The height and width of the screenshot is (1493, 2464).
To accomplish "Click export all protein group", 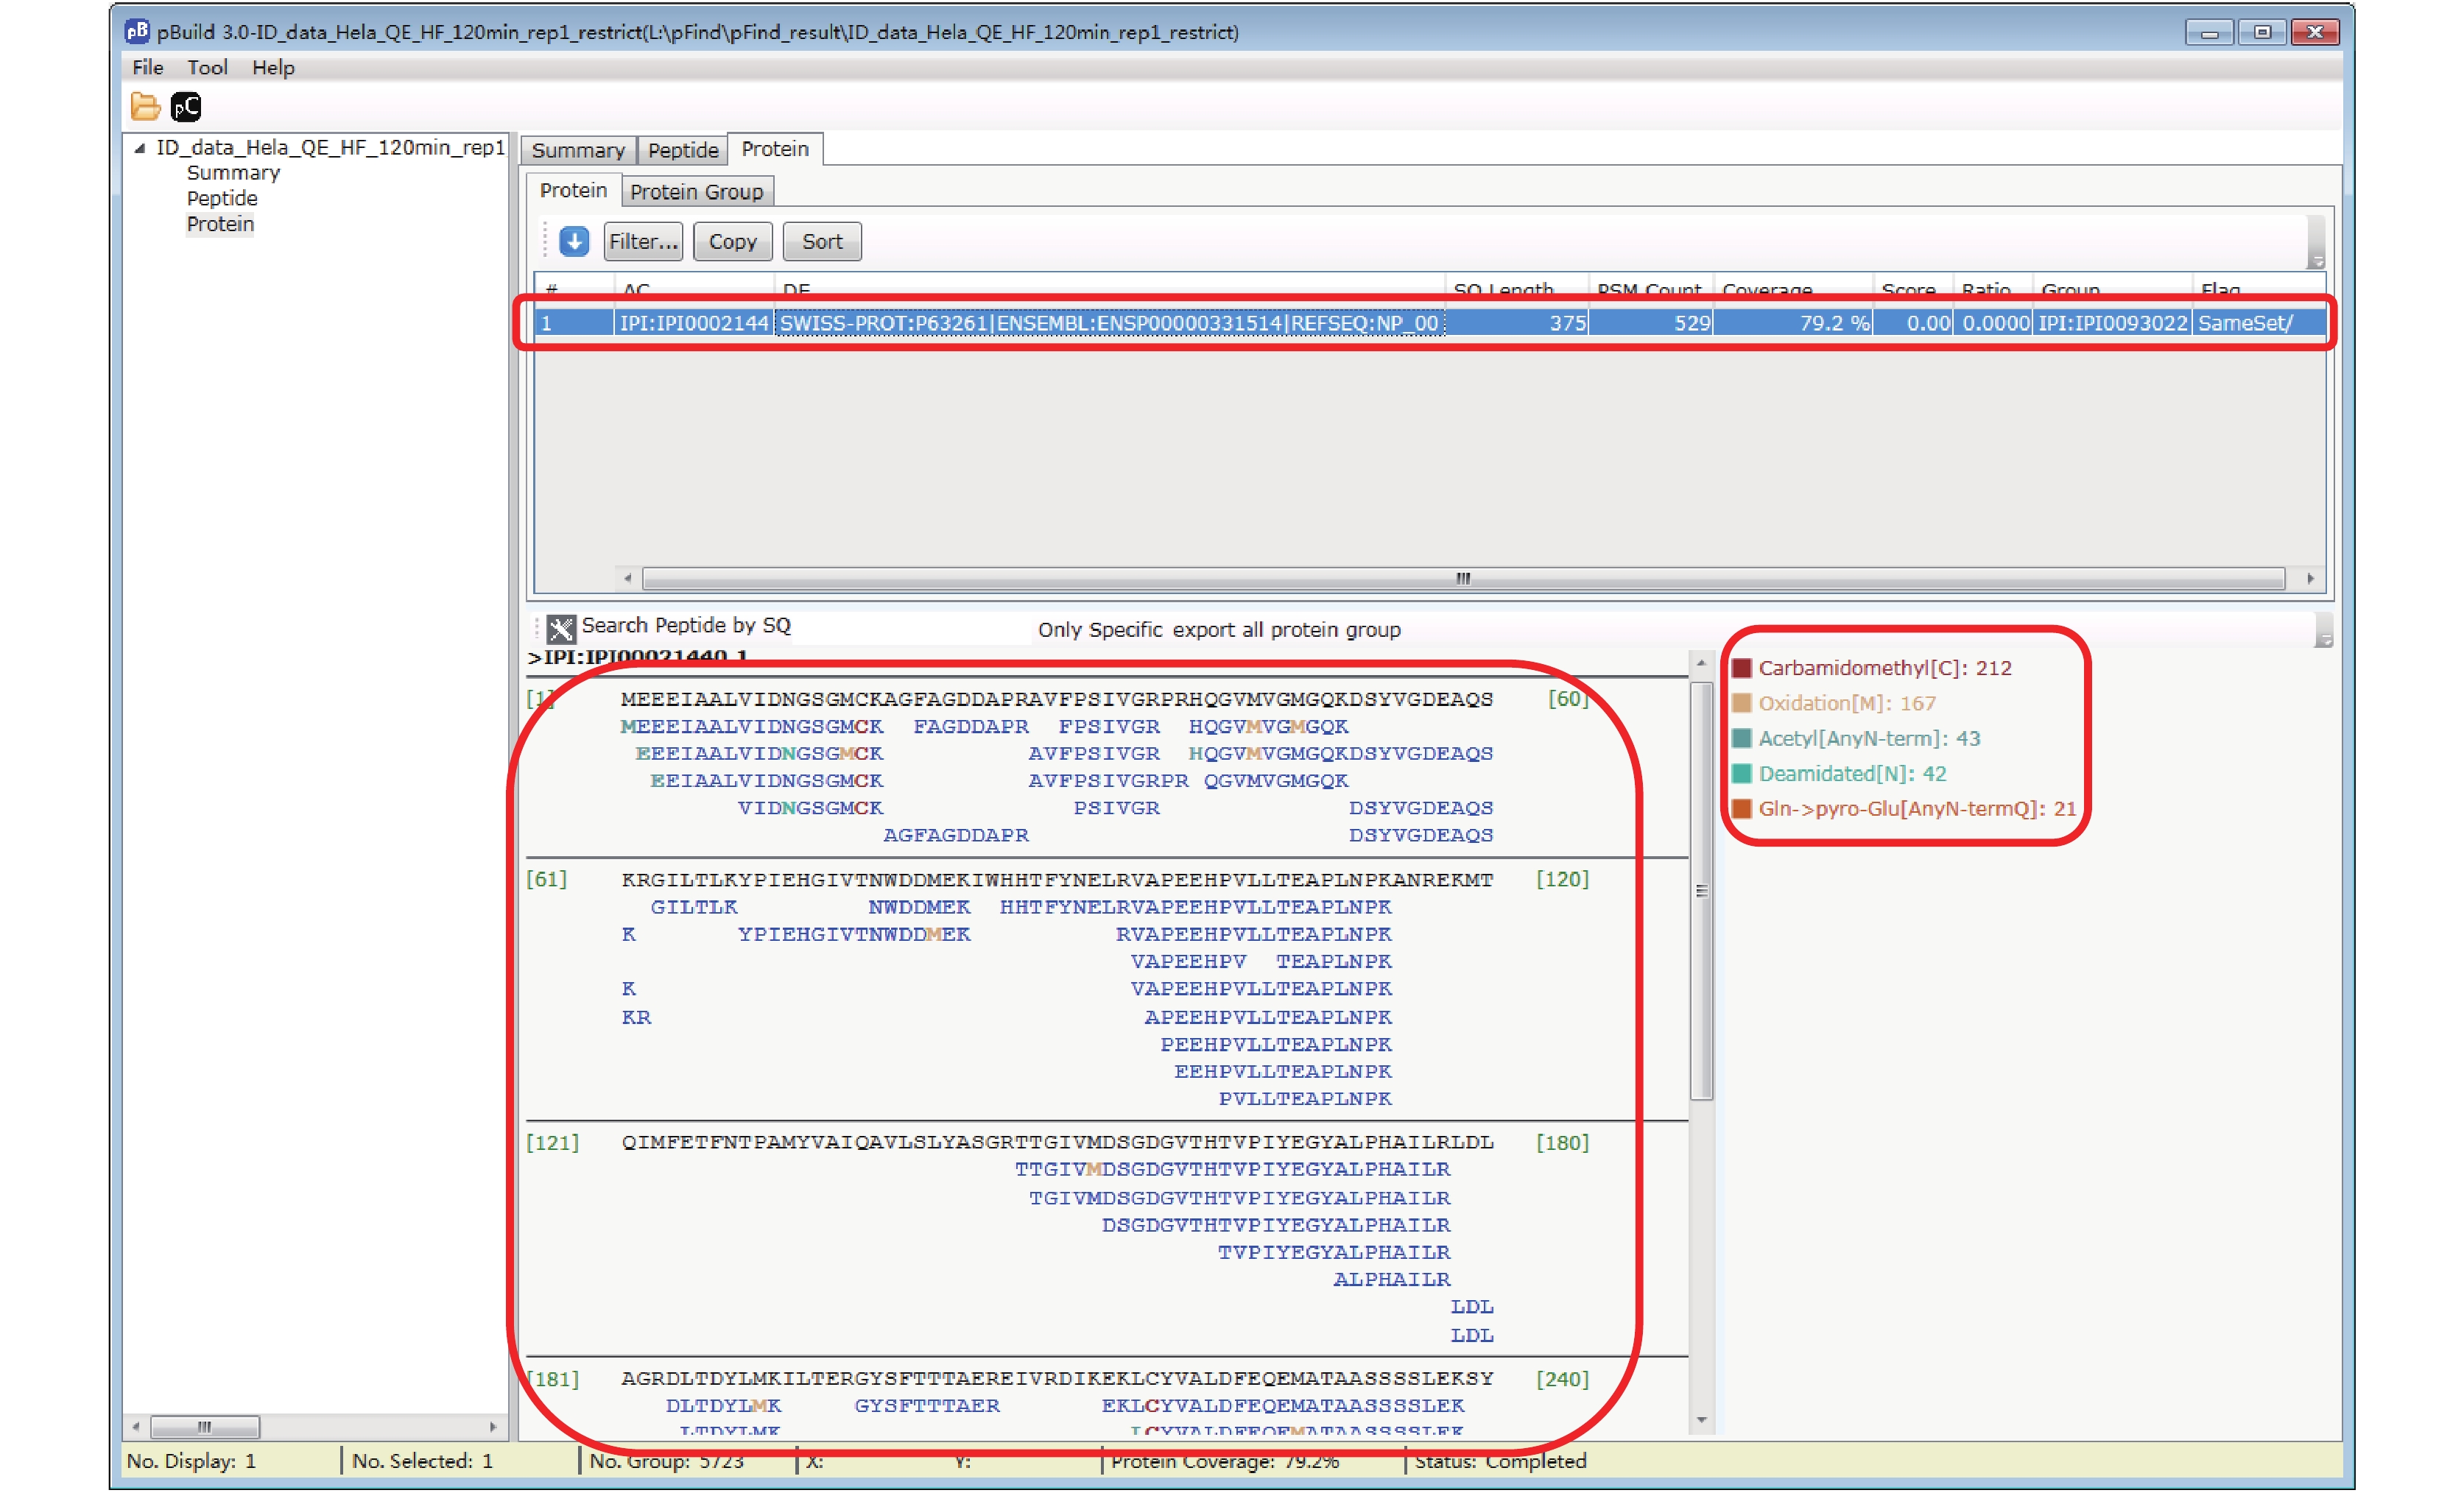I will 1287,630.
